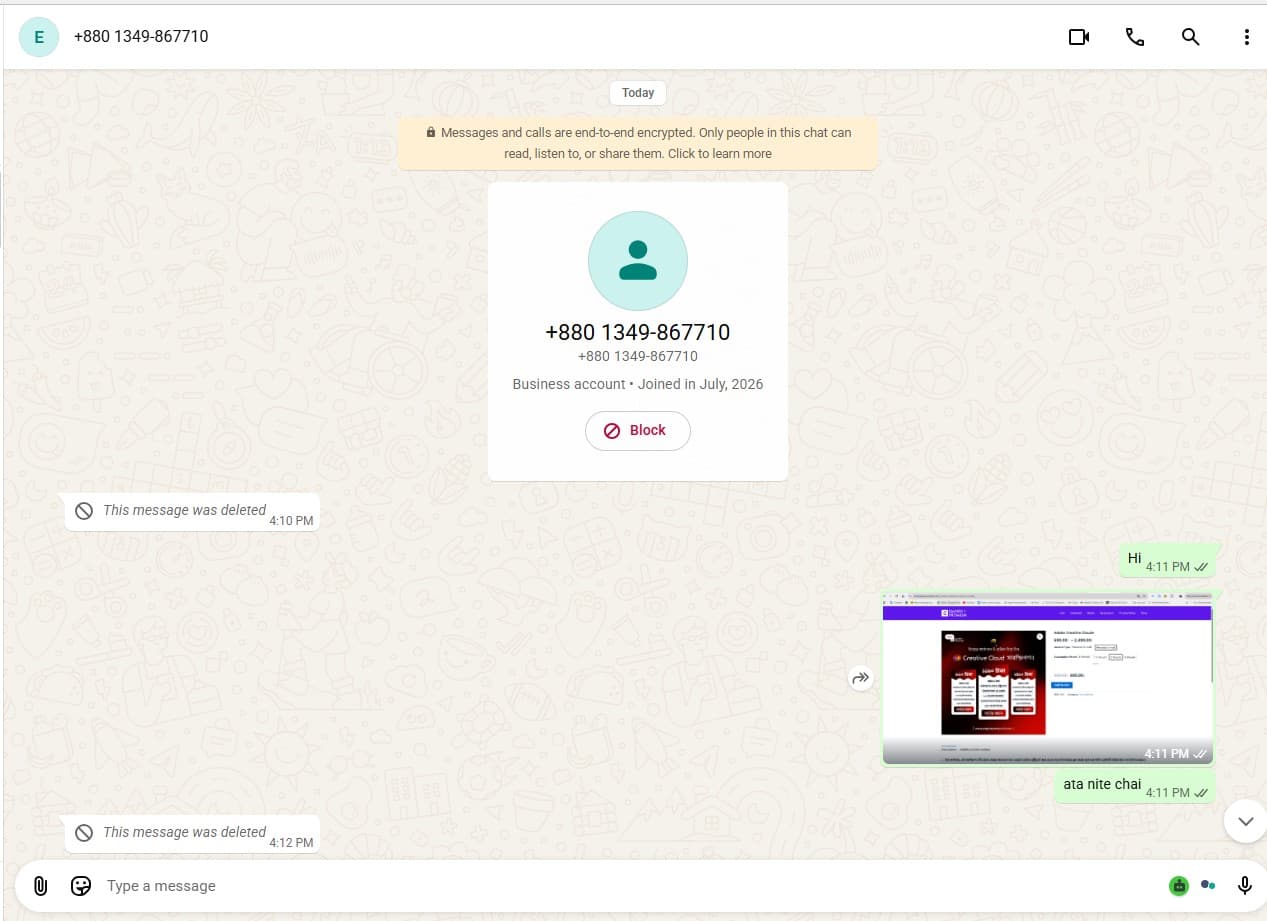Click the double-check receipt on the Hi message
Screen dimensions: 1267x921
(1201, 567)
